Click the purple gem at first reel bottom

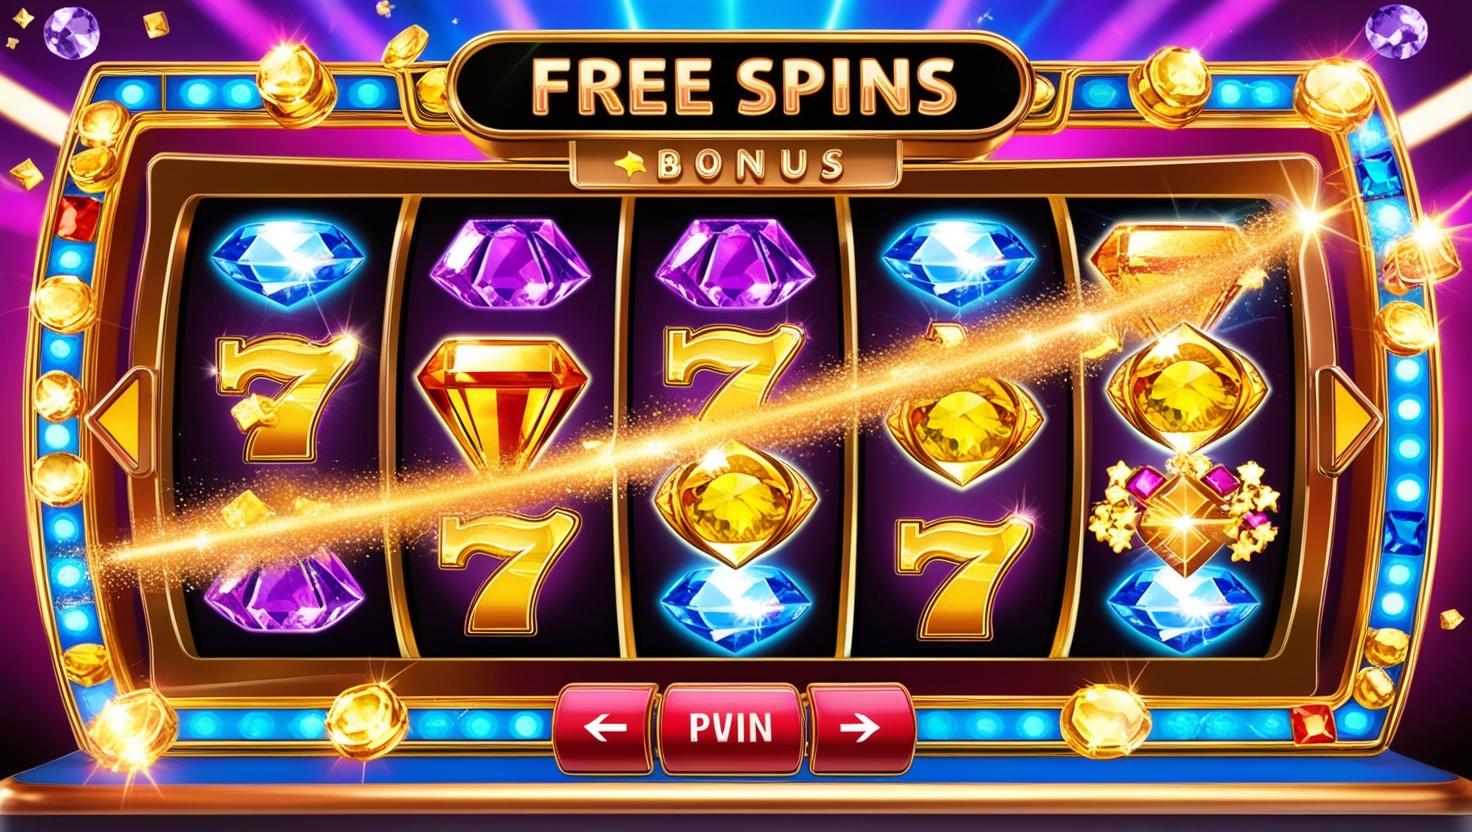pos(284,594)
